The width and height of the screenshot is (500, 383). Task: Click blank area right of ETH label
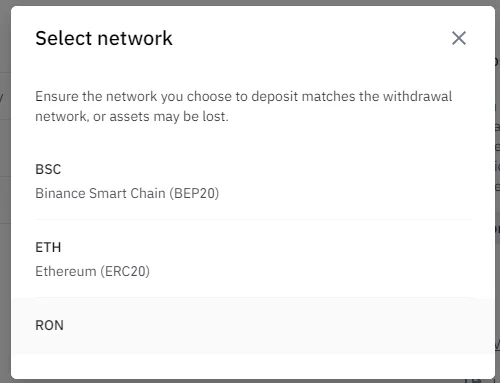click(267, 247)
